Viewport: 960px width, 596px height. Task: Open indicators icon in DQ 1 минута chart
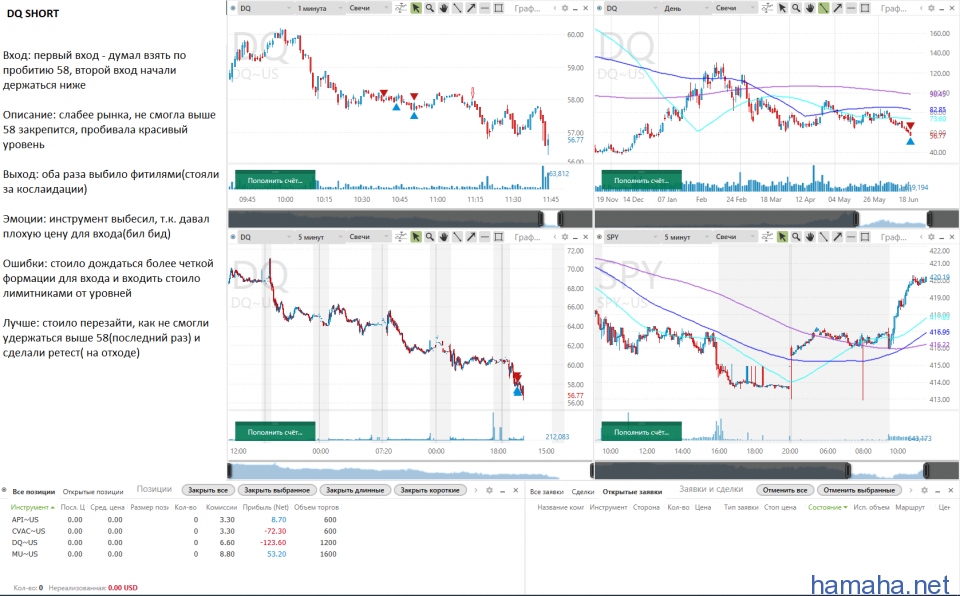click(400, 8)
